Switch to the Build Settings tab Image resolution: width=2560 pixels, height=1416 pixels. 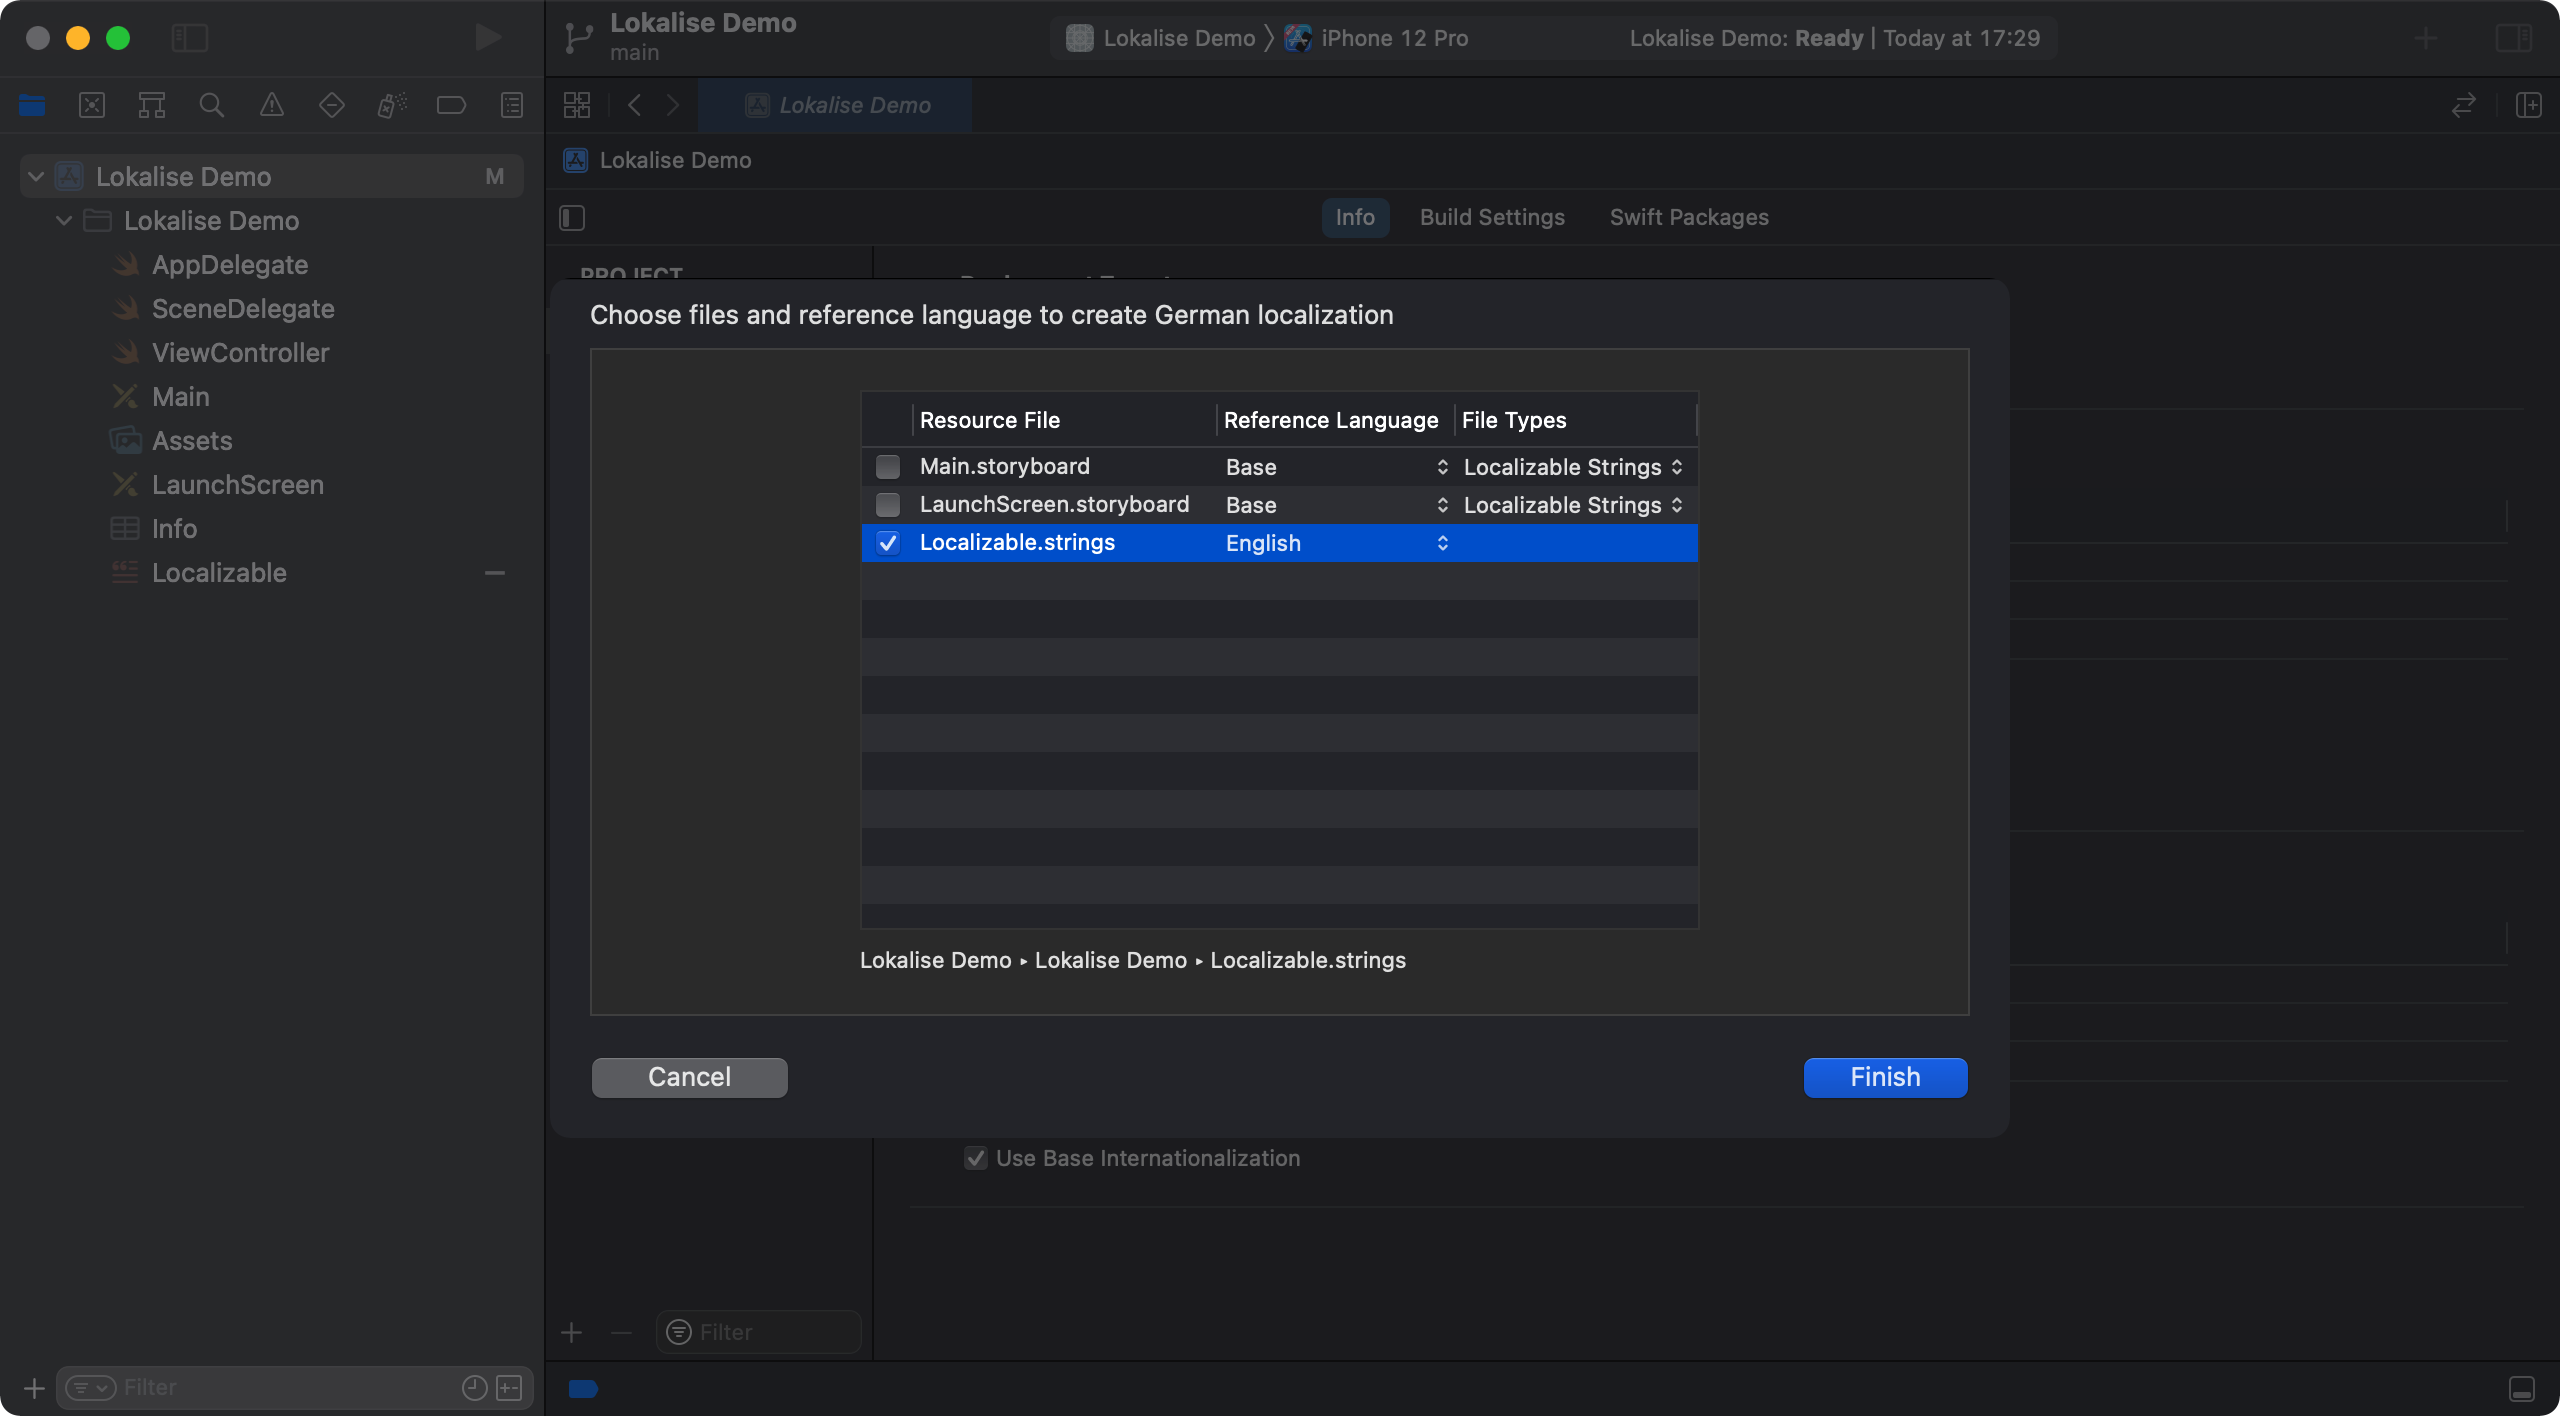(x=1492, y=218)
